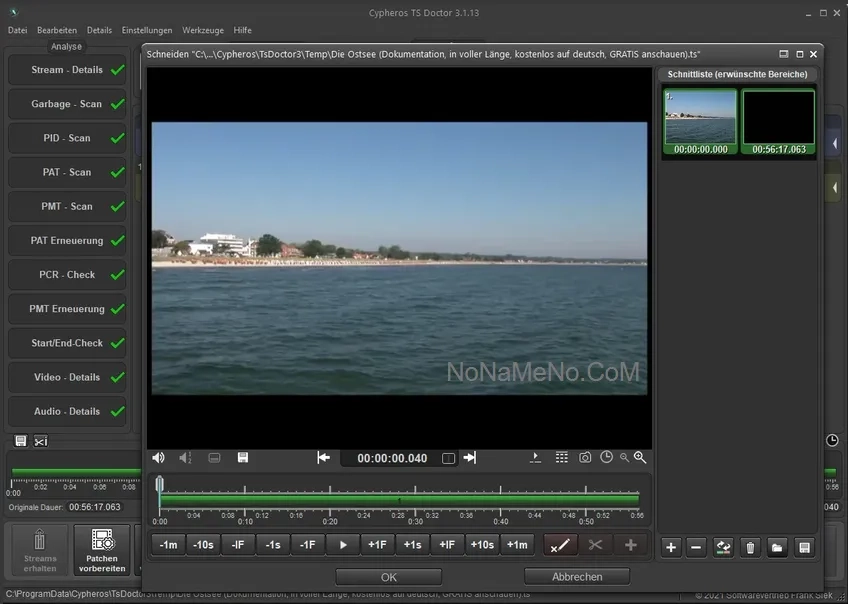The height and width of the screenshot is (604, 848).
Task: Add cut area with plus icon
Action: click(x=671, y=547)
